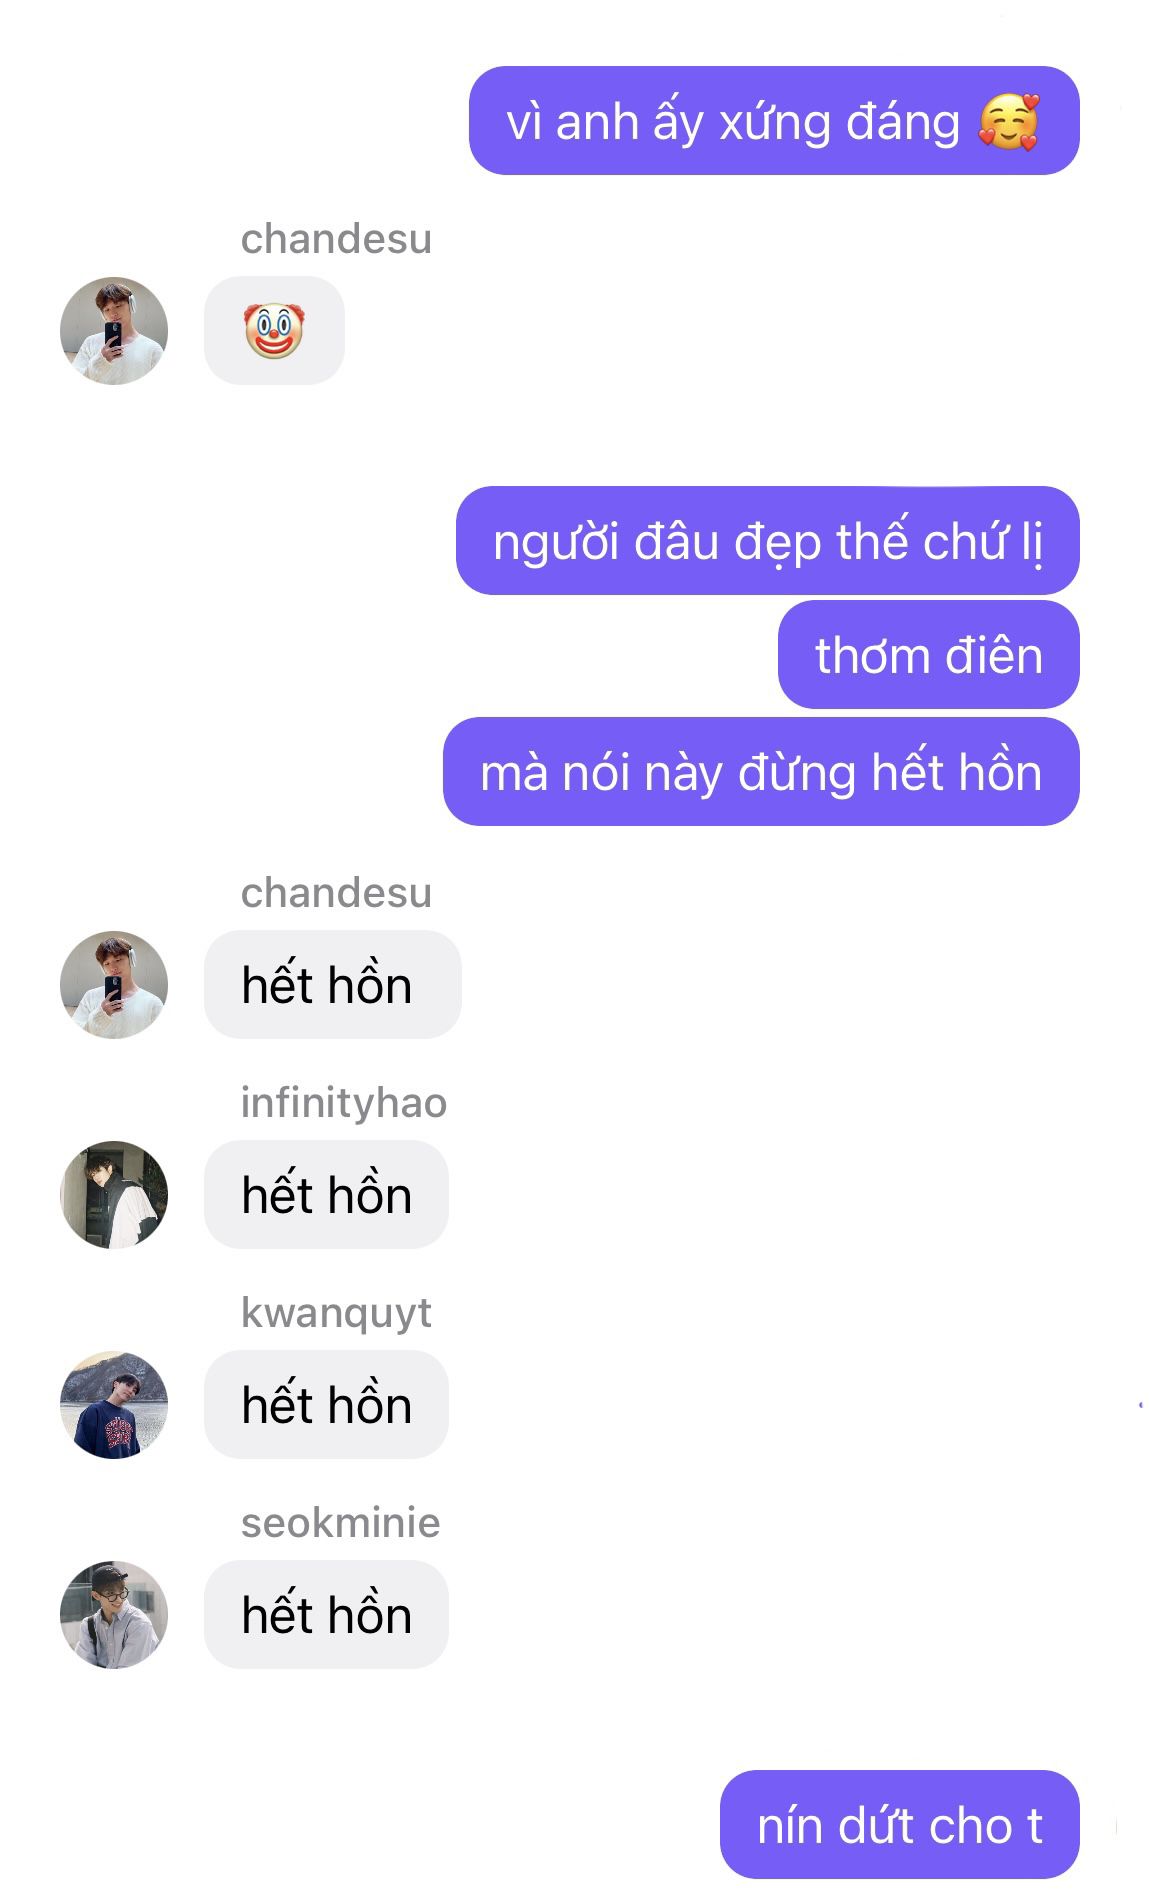Tap the clown emoji message bubble
Viewport: 1149px width, 1901px height.
[274, 331]
